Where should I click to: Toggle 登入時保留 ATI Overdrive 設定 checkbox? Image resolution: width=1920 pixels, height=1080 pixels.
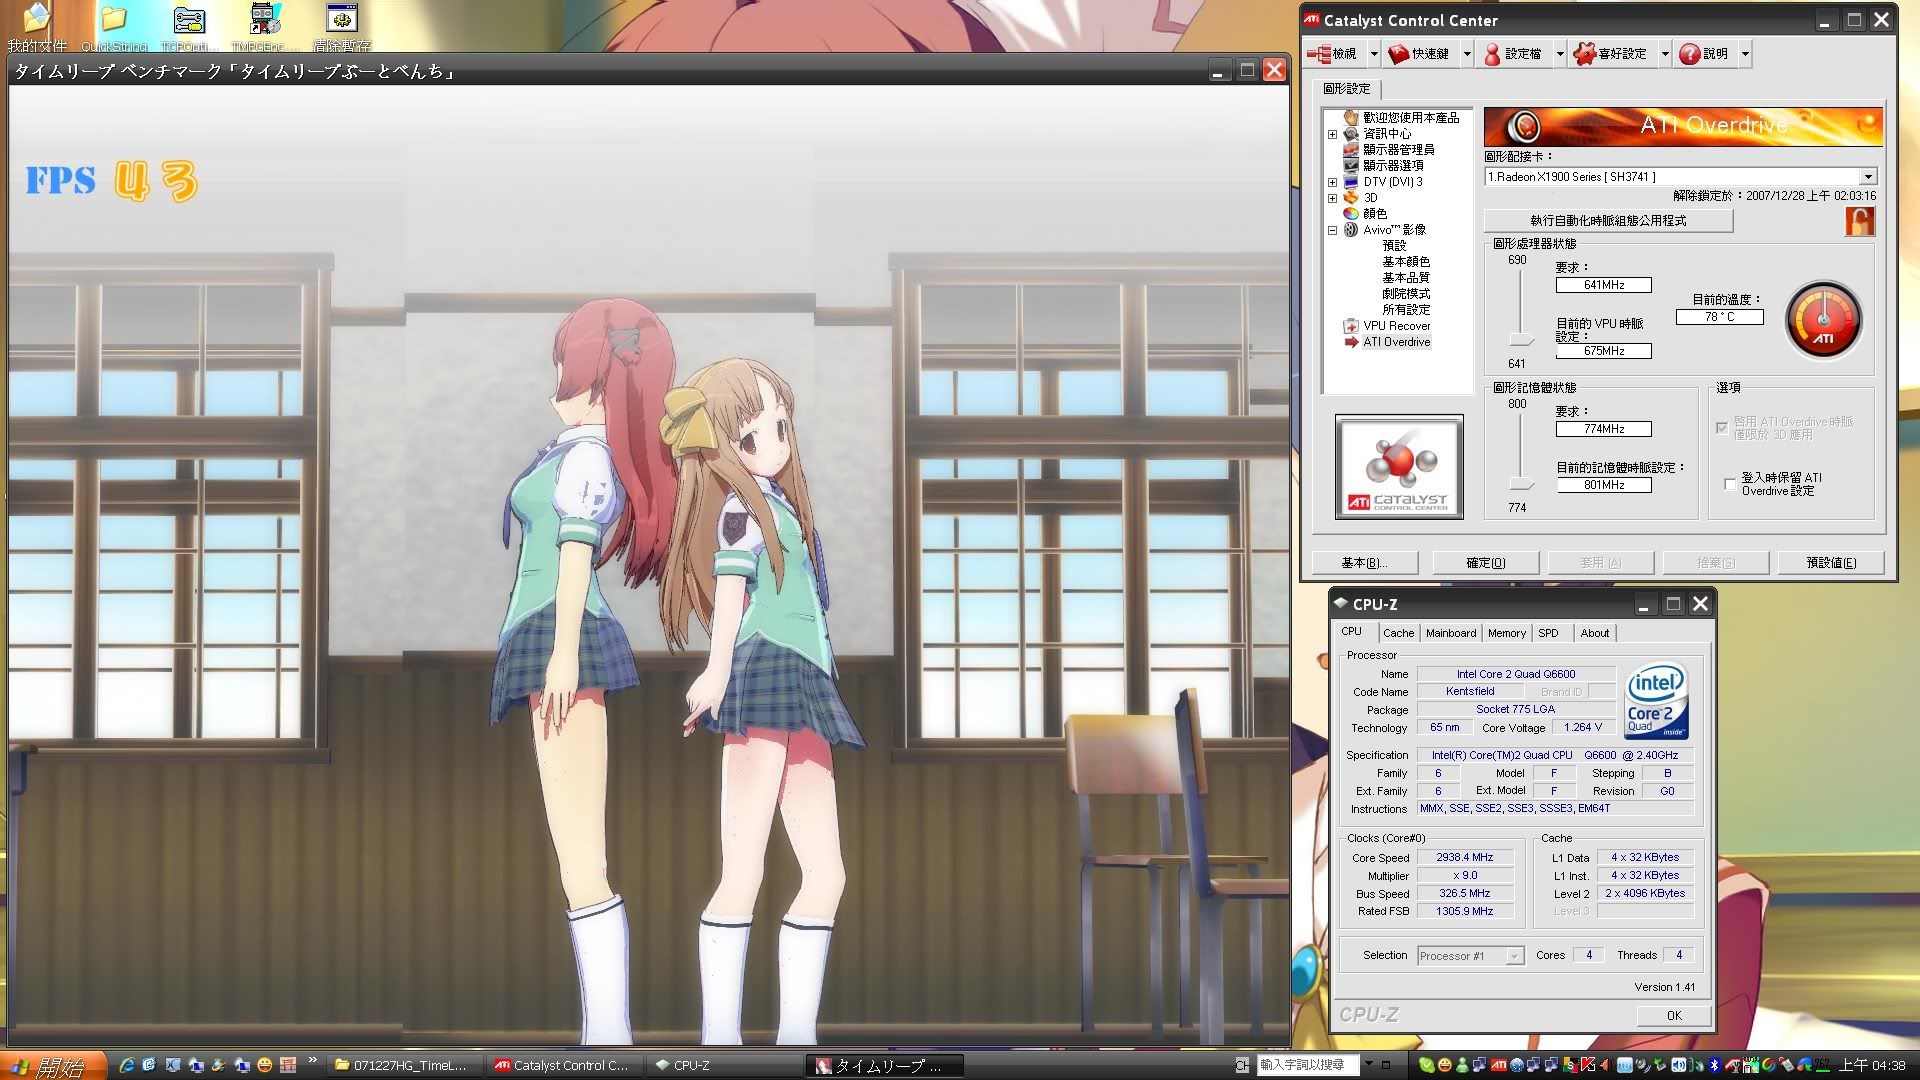point(1730,484)
